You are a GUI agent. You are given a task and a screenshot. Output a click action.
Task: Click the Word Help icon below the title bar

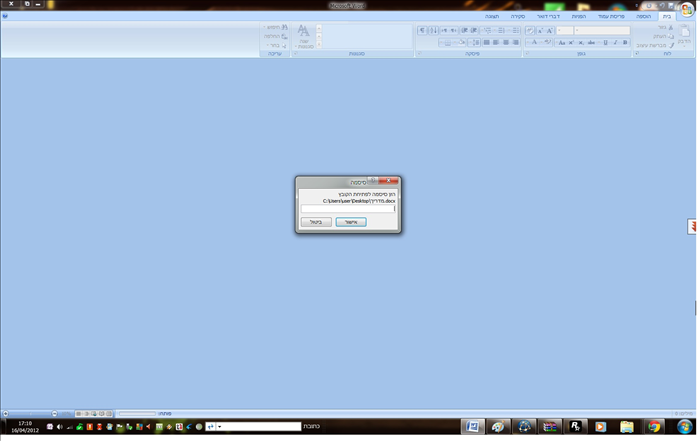5,16
